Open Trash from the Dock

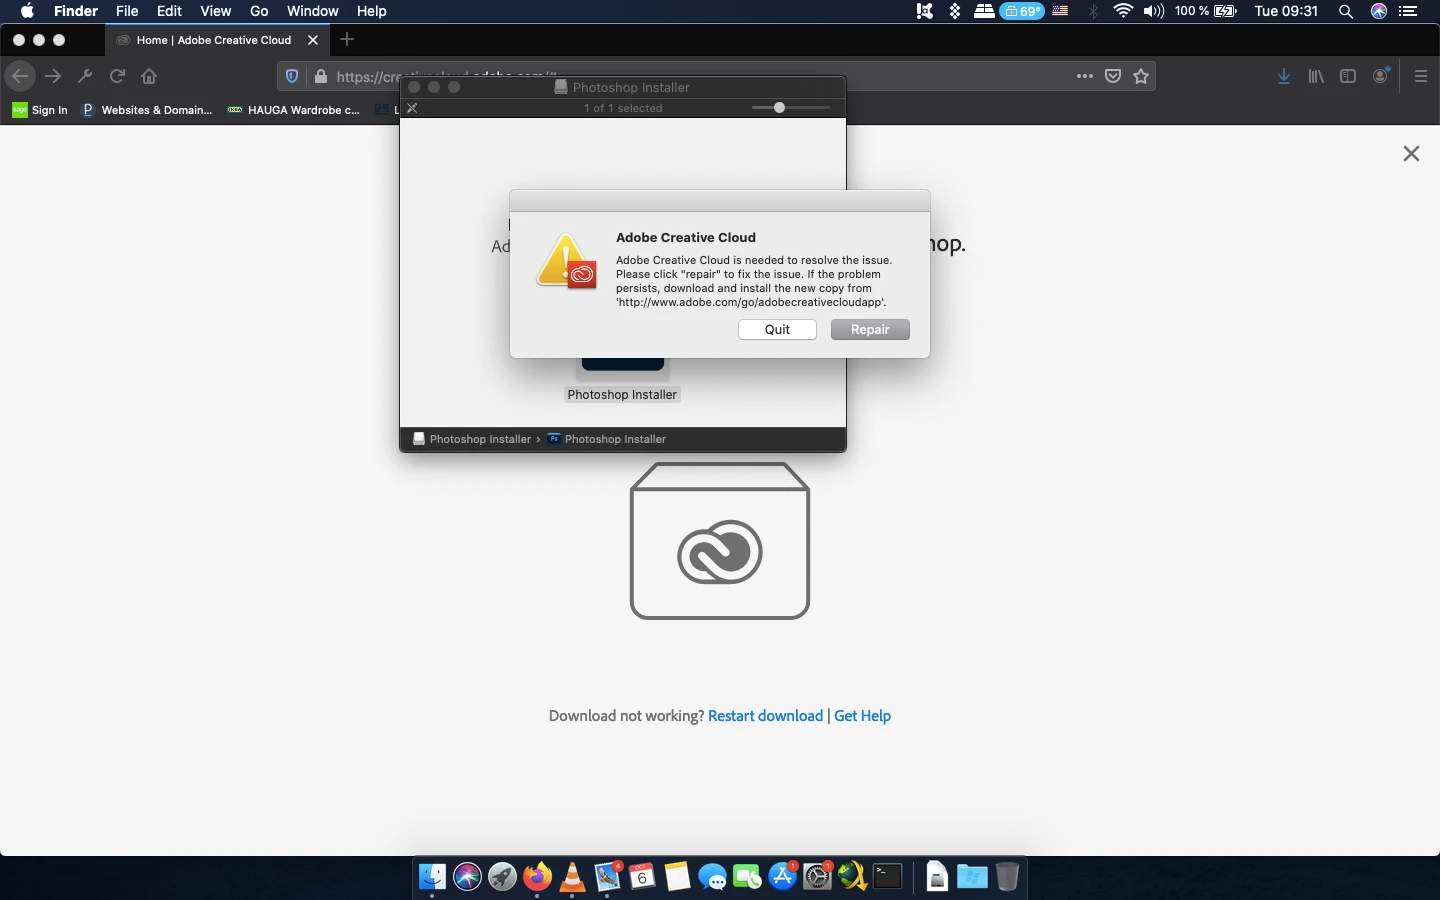(x=1007, y=877)
